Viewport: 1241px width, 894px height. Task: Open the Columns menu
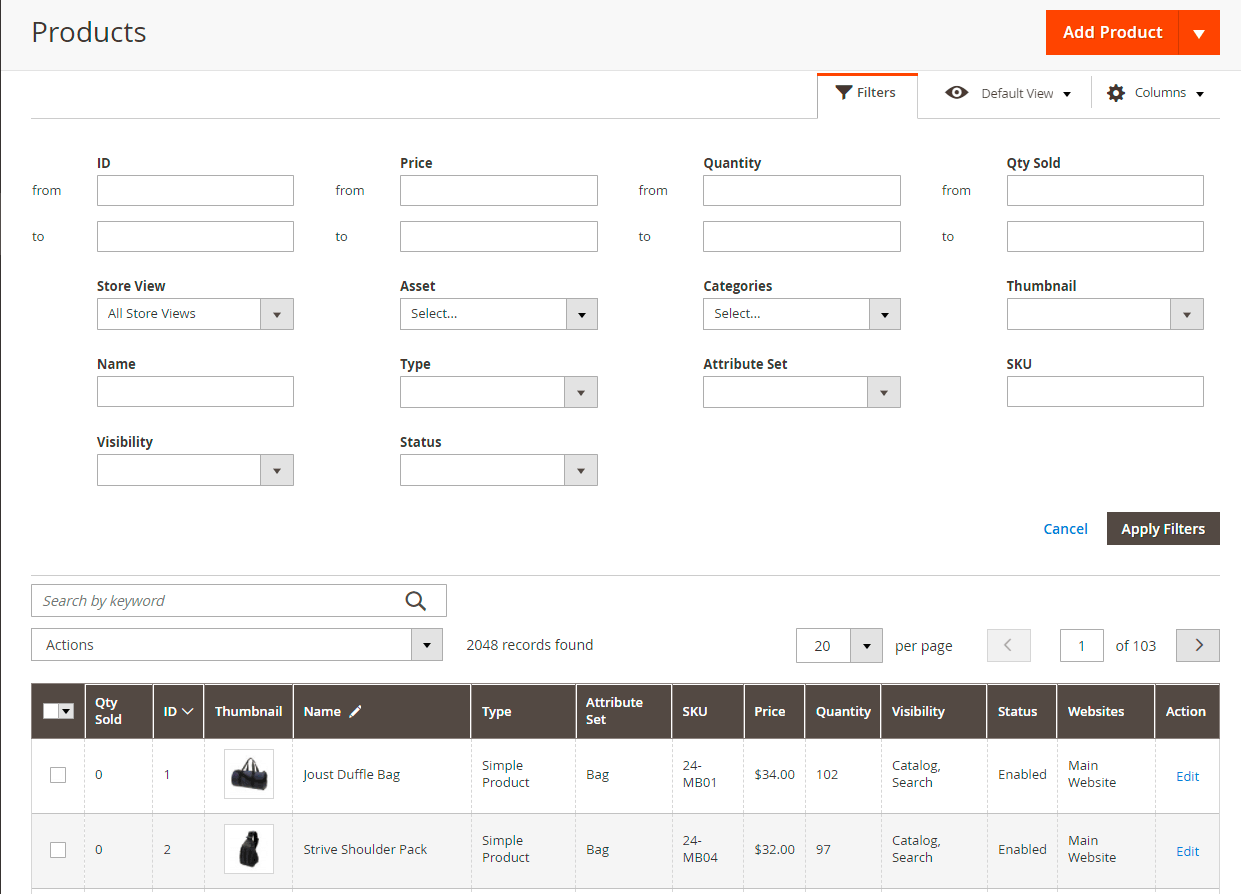pyautogui.click(x=1155, y=93)
